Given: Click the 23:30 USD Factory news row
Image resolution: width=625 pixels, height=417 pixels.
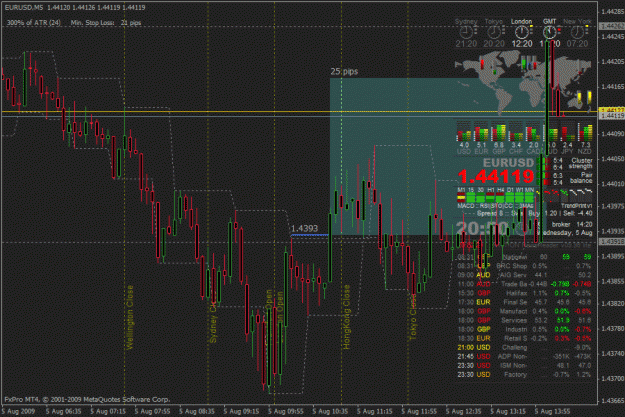Looking at the screenshot, I should 525,375.
